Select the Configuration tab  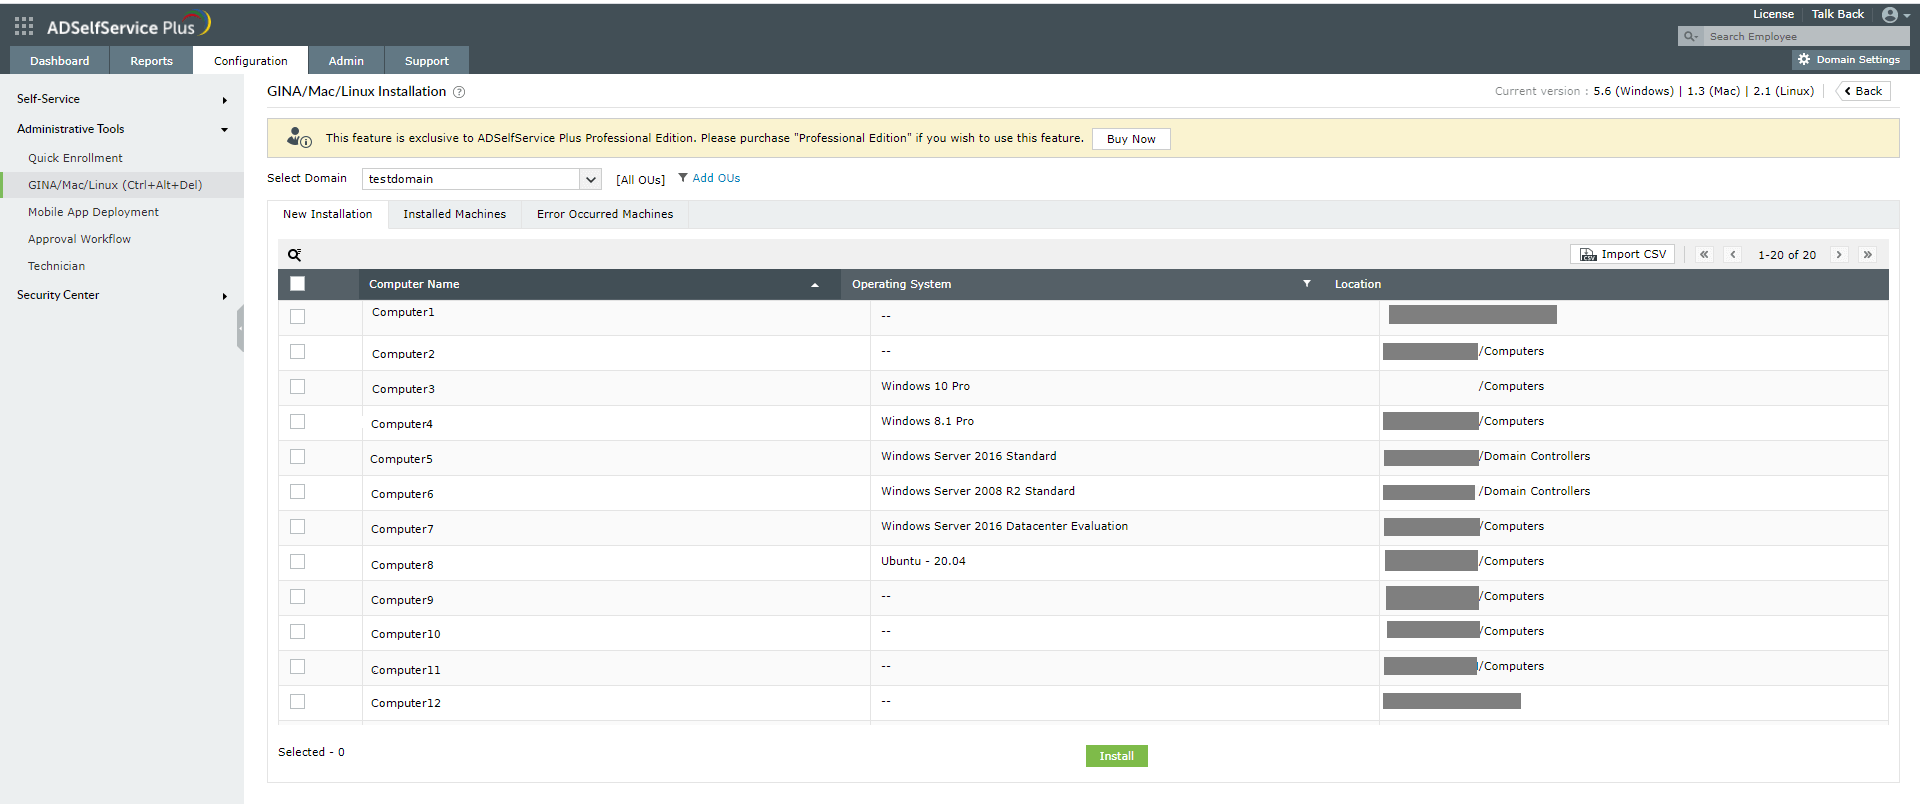click(x=251, y=61)
